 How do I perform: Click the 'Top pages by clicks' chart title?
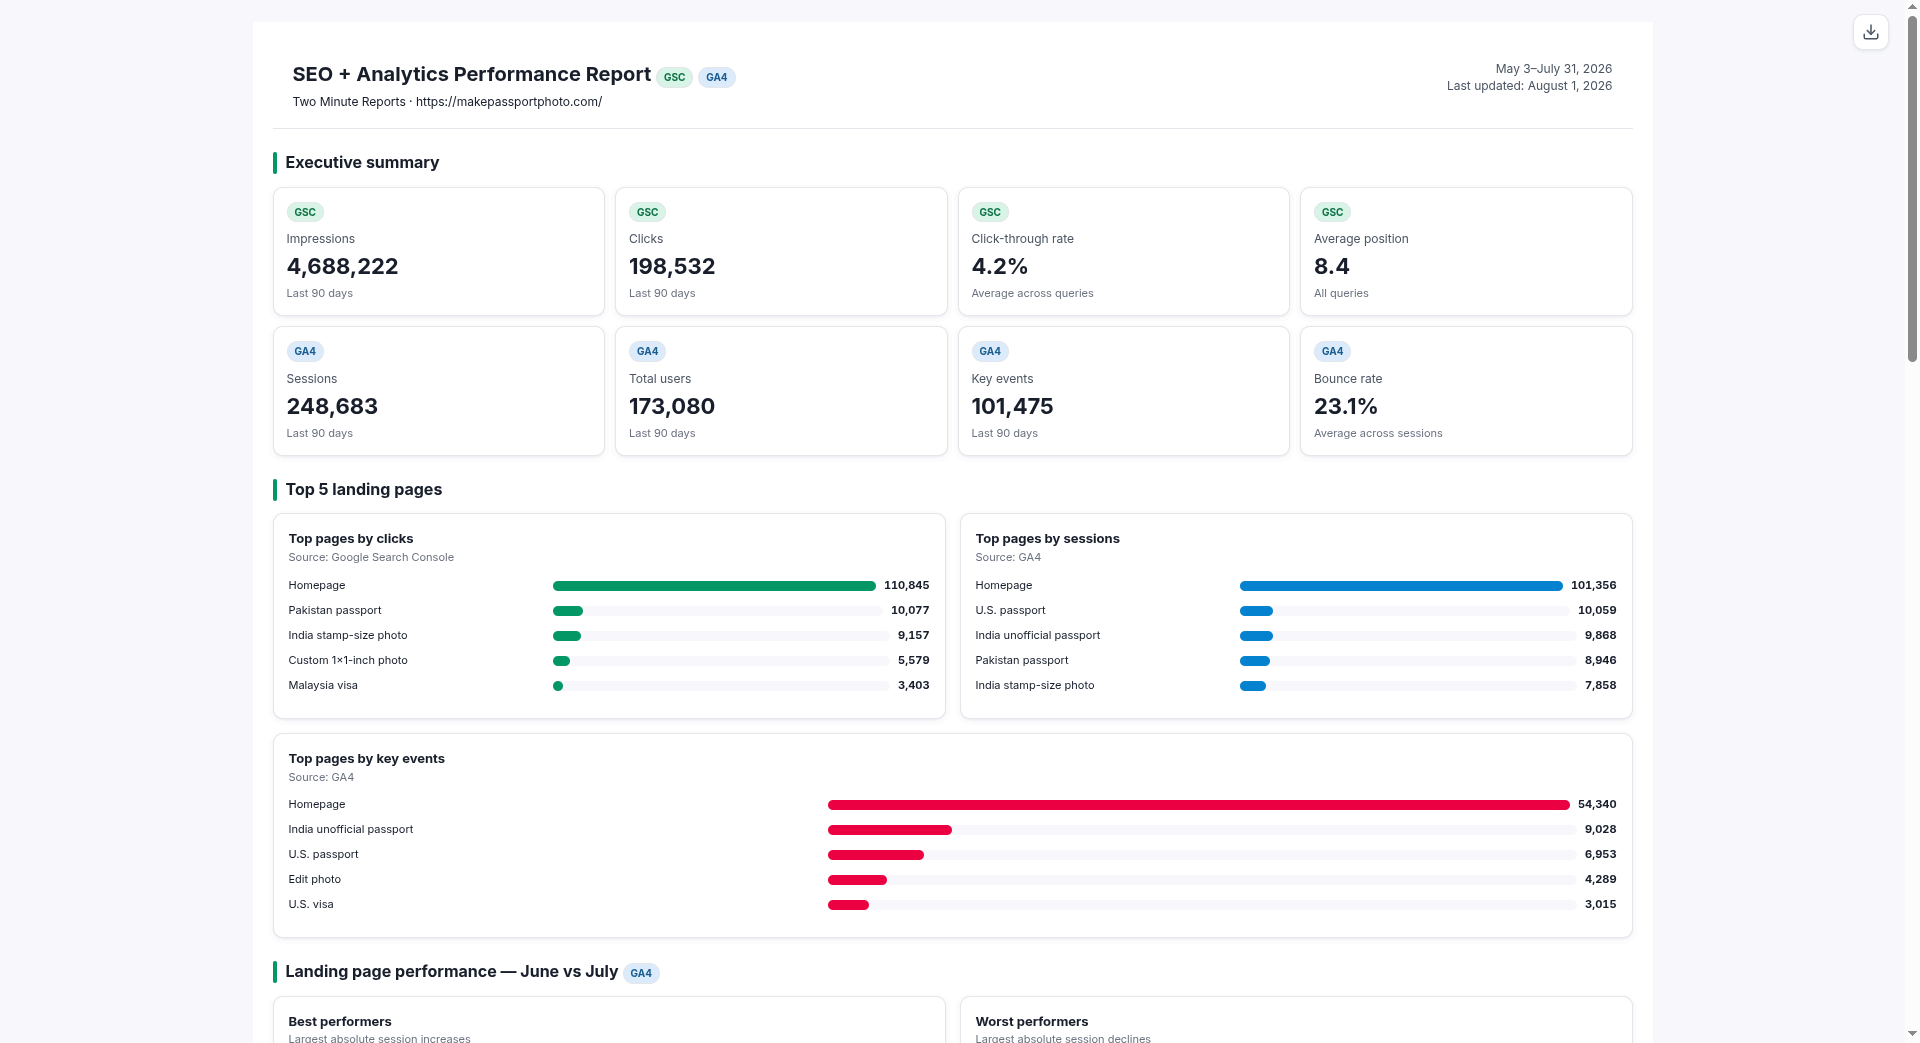[x=351, y=539]
